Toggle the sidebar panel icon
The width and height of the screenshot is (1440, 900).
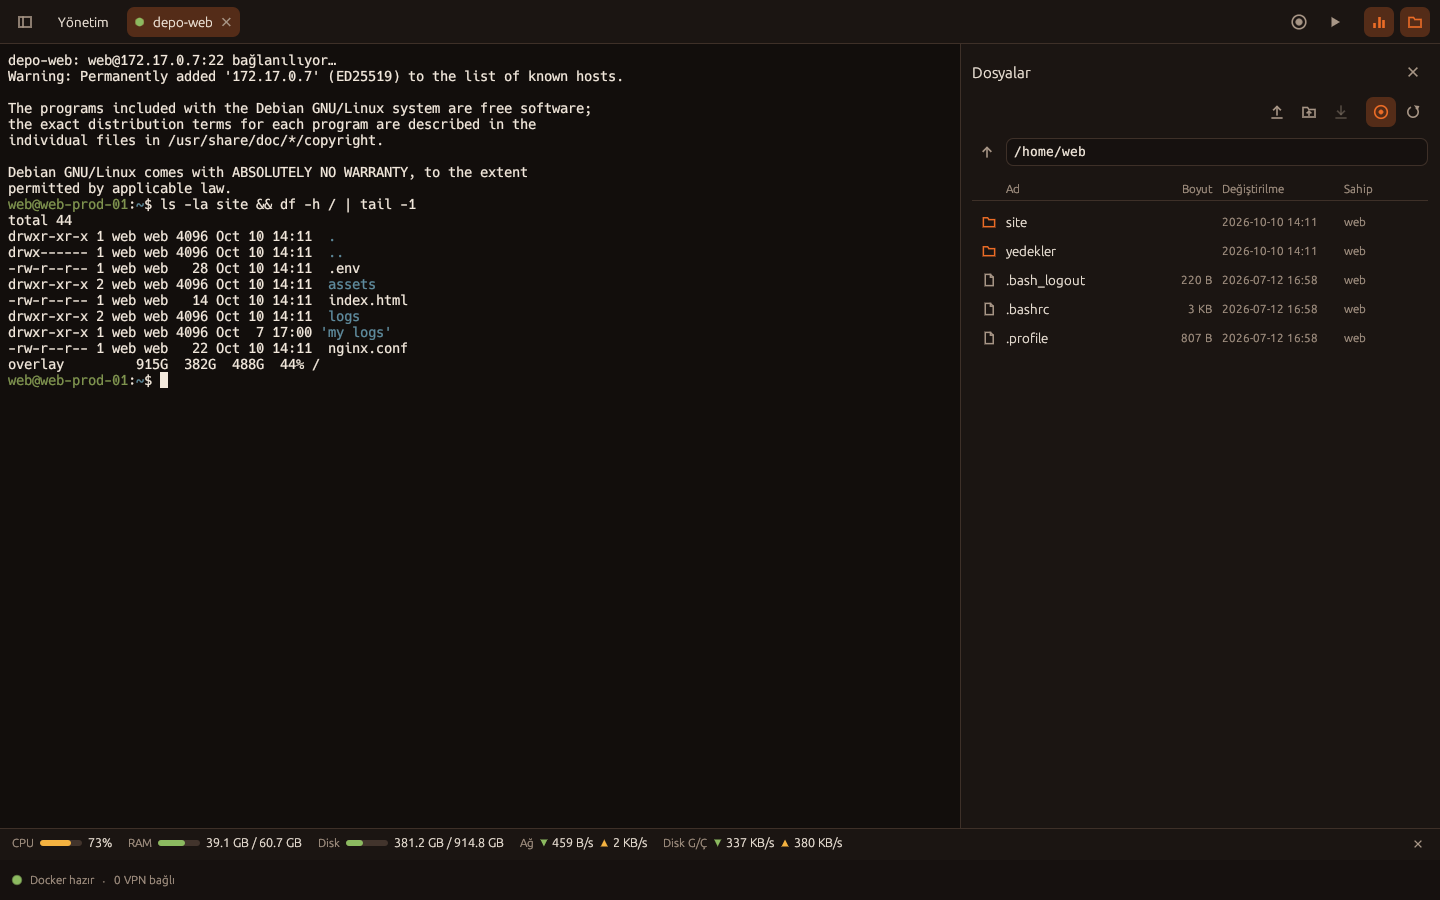click(25, 22)
